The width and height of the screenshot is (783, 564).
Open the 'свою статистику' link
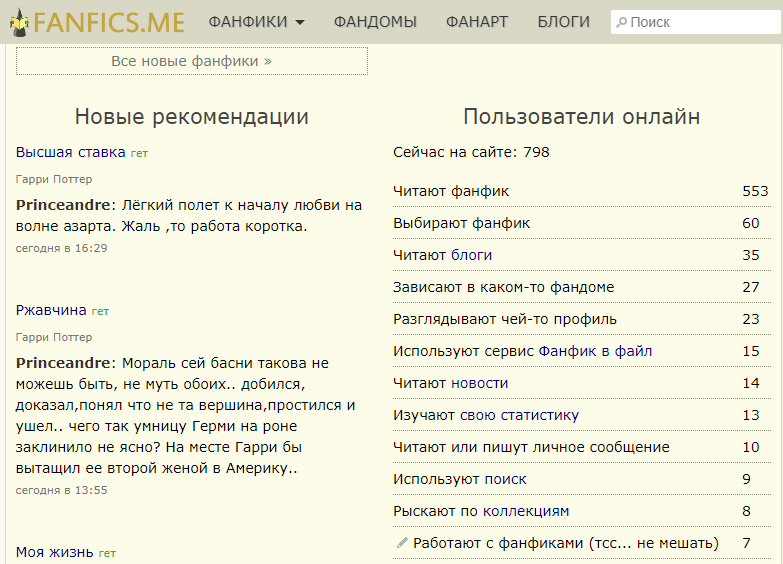pos(519,415)
